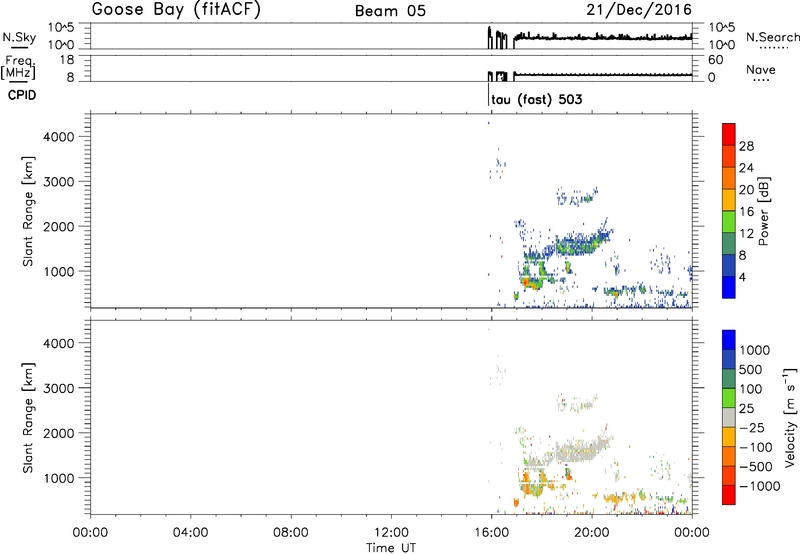Image resolution: width=800 pixels, height=554 pixels.
Task: Click the '18' frequency axis tick label
Action: 67,60
